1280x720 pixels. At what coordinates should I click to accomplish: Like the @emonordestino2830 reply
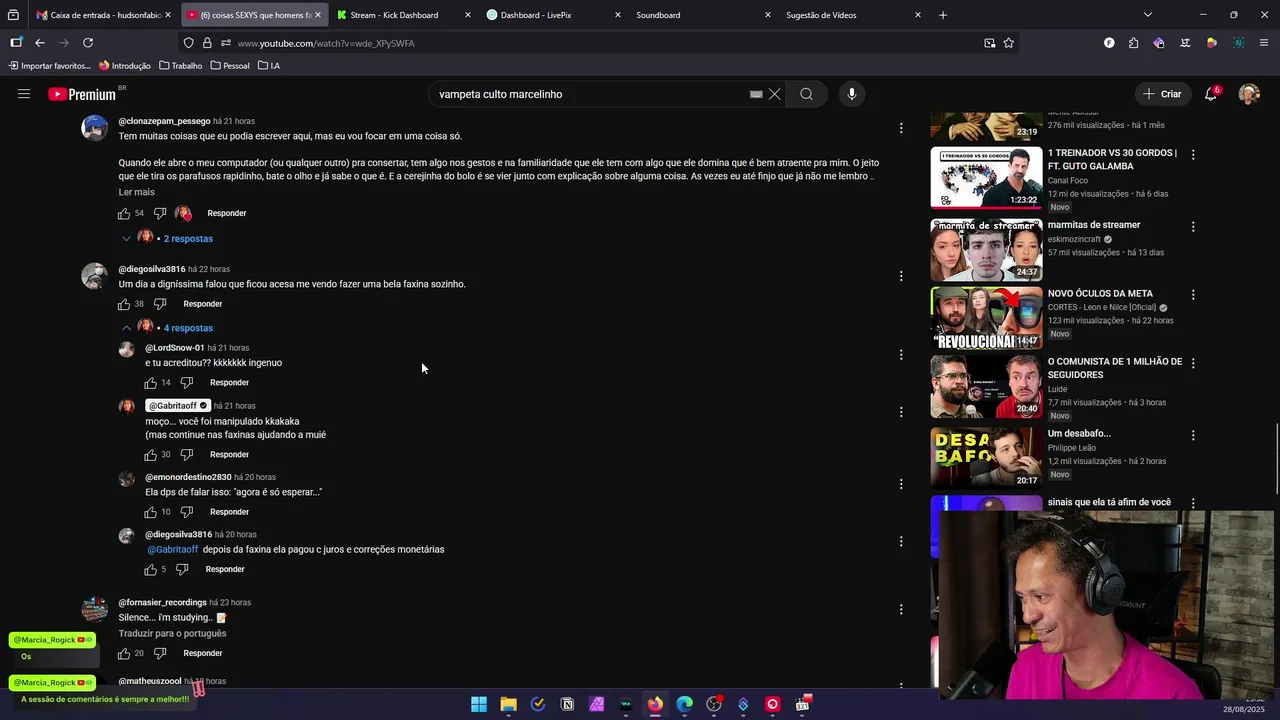tap(150, 512)
